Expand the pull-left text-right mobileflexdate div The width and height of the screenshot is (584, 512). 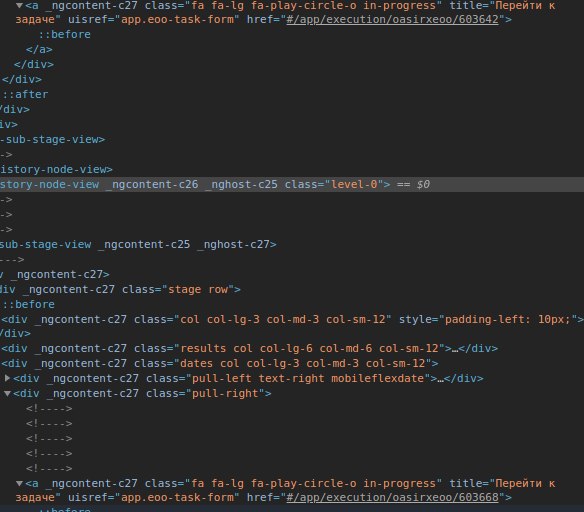(7, 378)
